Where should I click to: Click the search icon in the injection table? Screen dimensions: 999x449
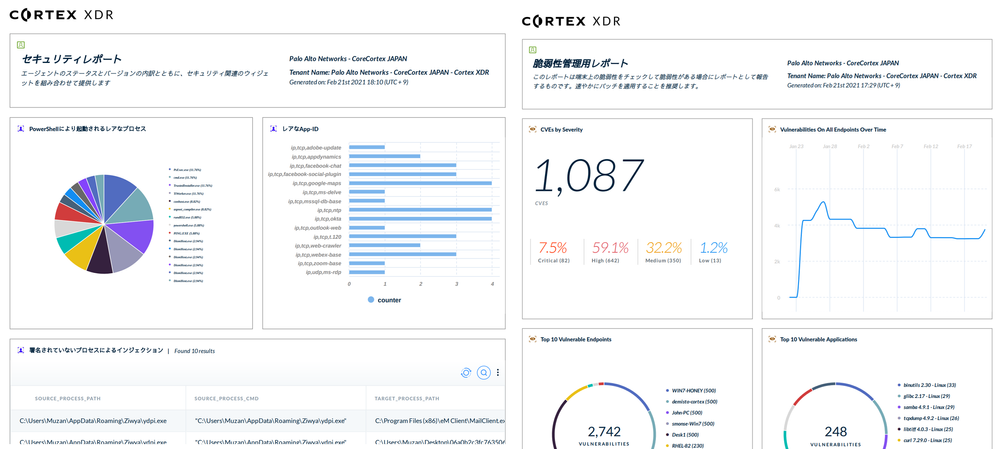pos(484,373)
